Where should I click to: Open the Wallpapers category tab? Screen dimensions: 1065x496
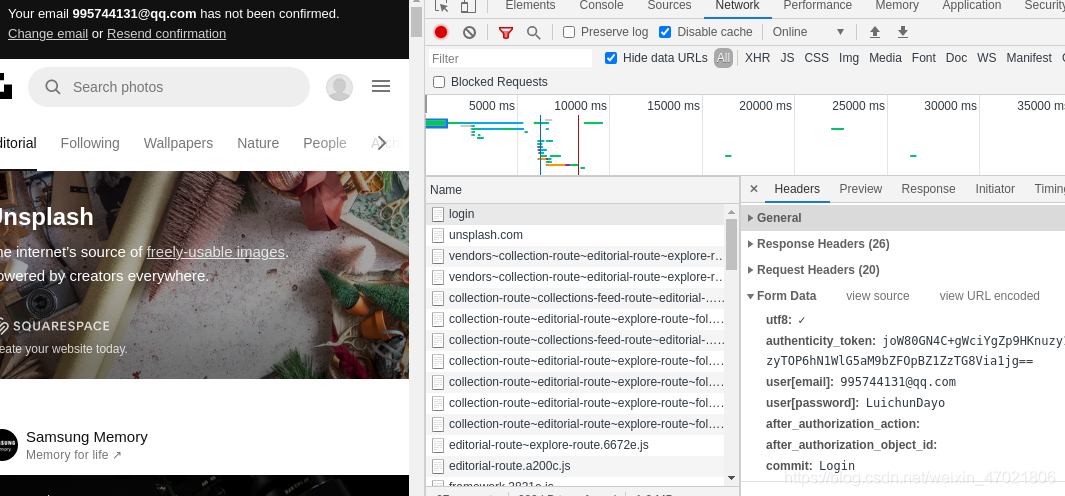178,143
